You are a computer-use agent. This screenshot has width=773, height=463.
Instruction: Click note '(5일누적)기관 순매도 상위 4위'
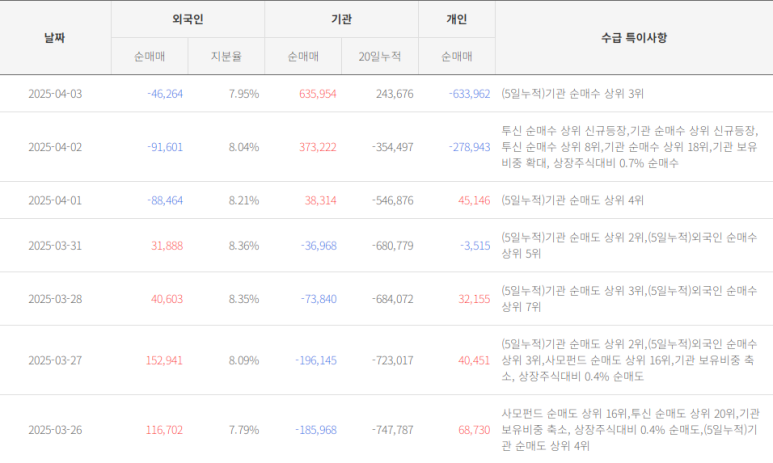pyautogui.click(x=572, y=200)
